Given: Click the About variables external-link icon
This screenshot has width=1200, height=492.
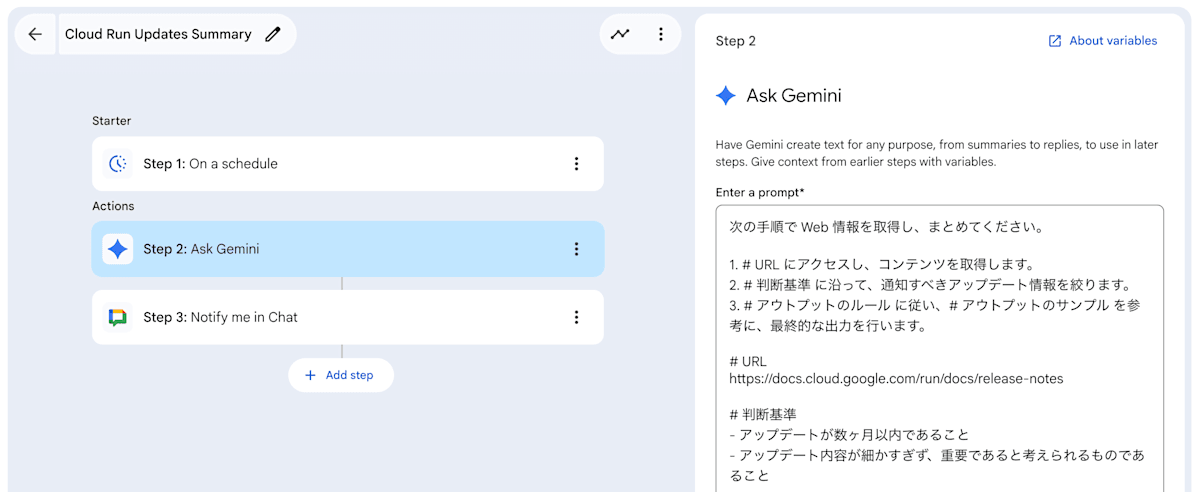Looking at the screenshot, I should tap(1055, 41).
